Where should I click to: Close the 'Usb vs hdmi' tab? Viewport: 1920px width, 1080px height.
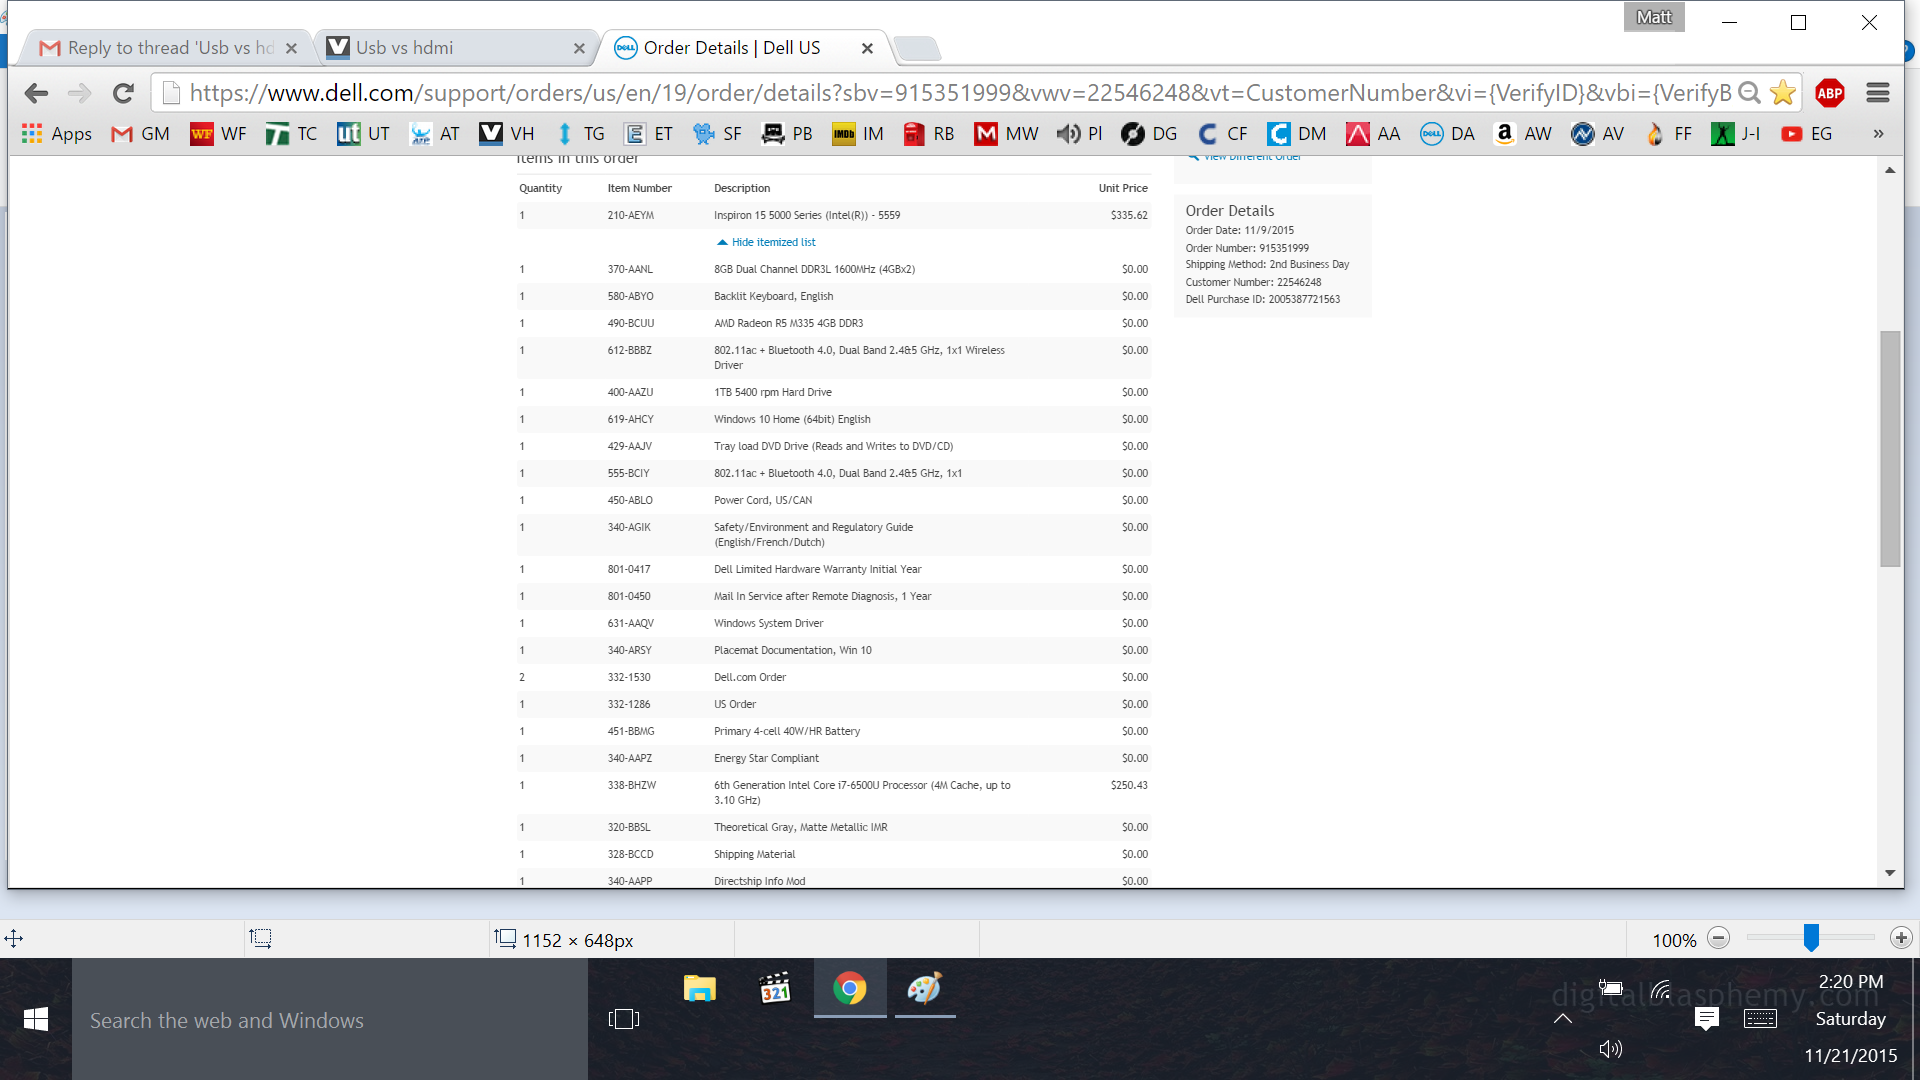click(x=579, y=48)
